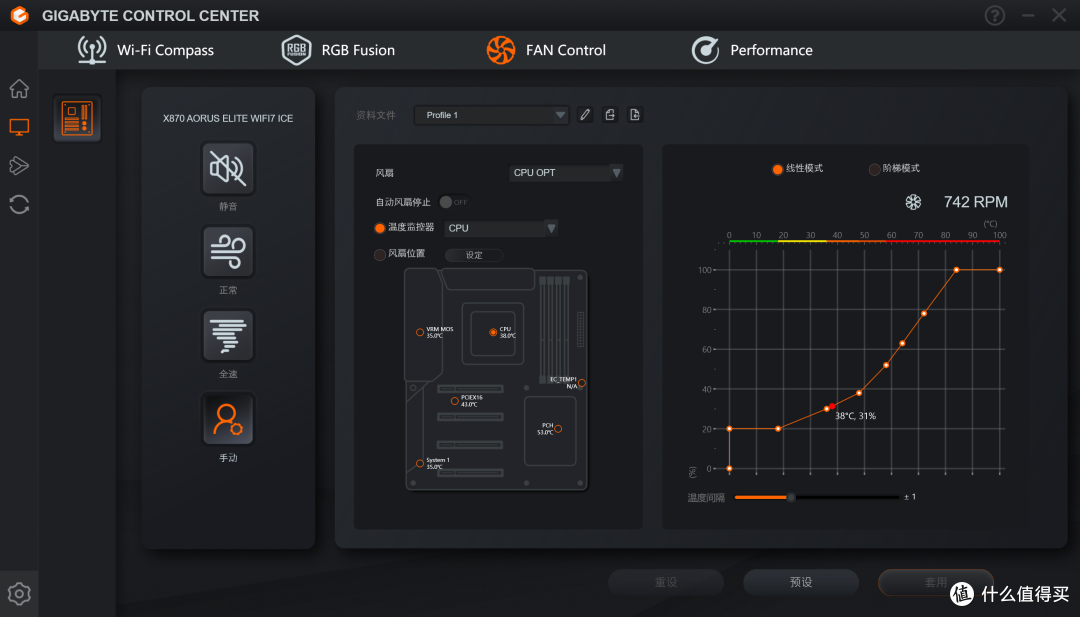Click the fan snowflake icon near RPM

point(913,202)
